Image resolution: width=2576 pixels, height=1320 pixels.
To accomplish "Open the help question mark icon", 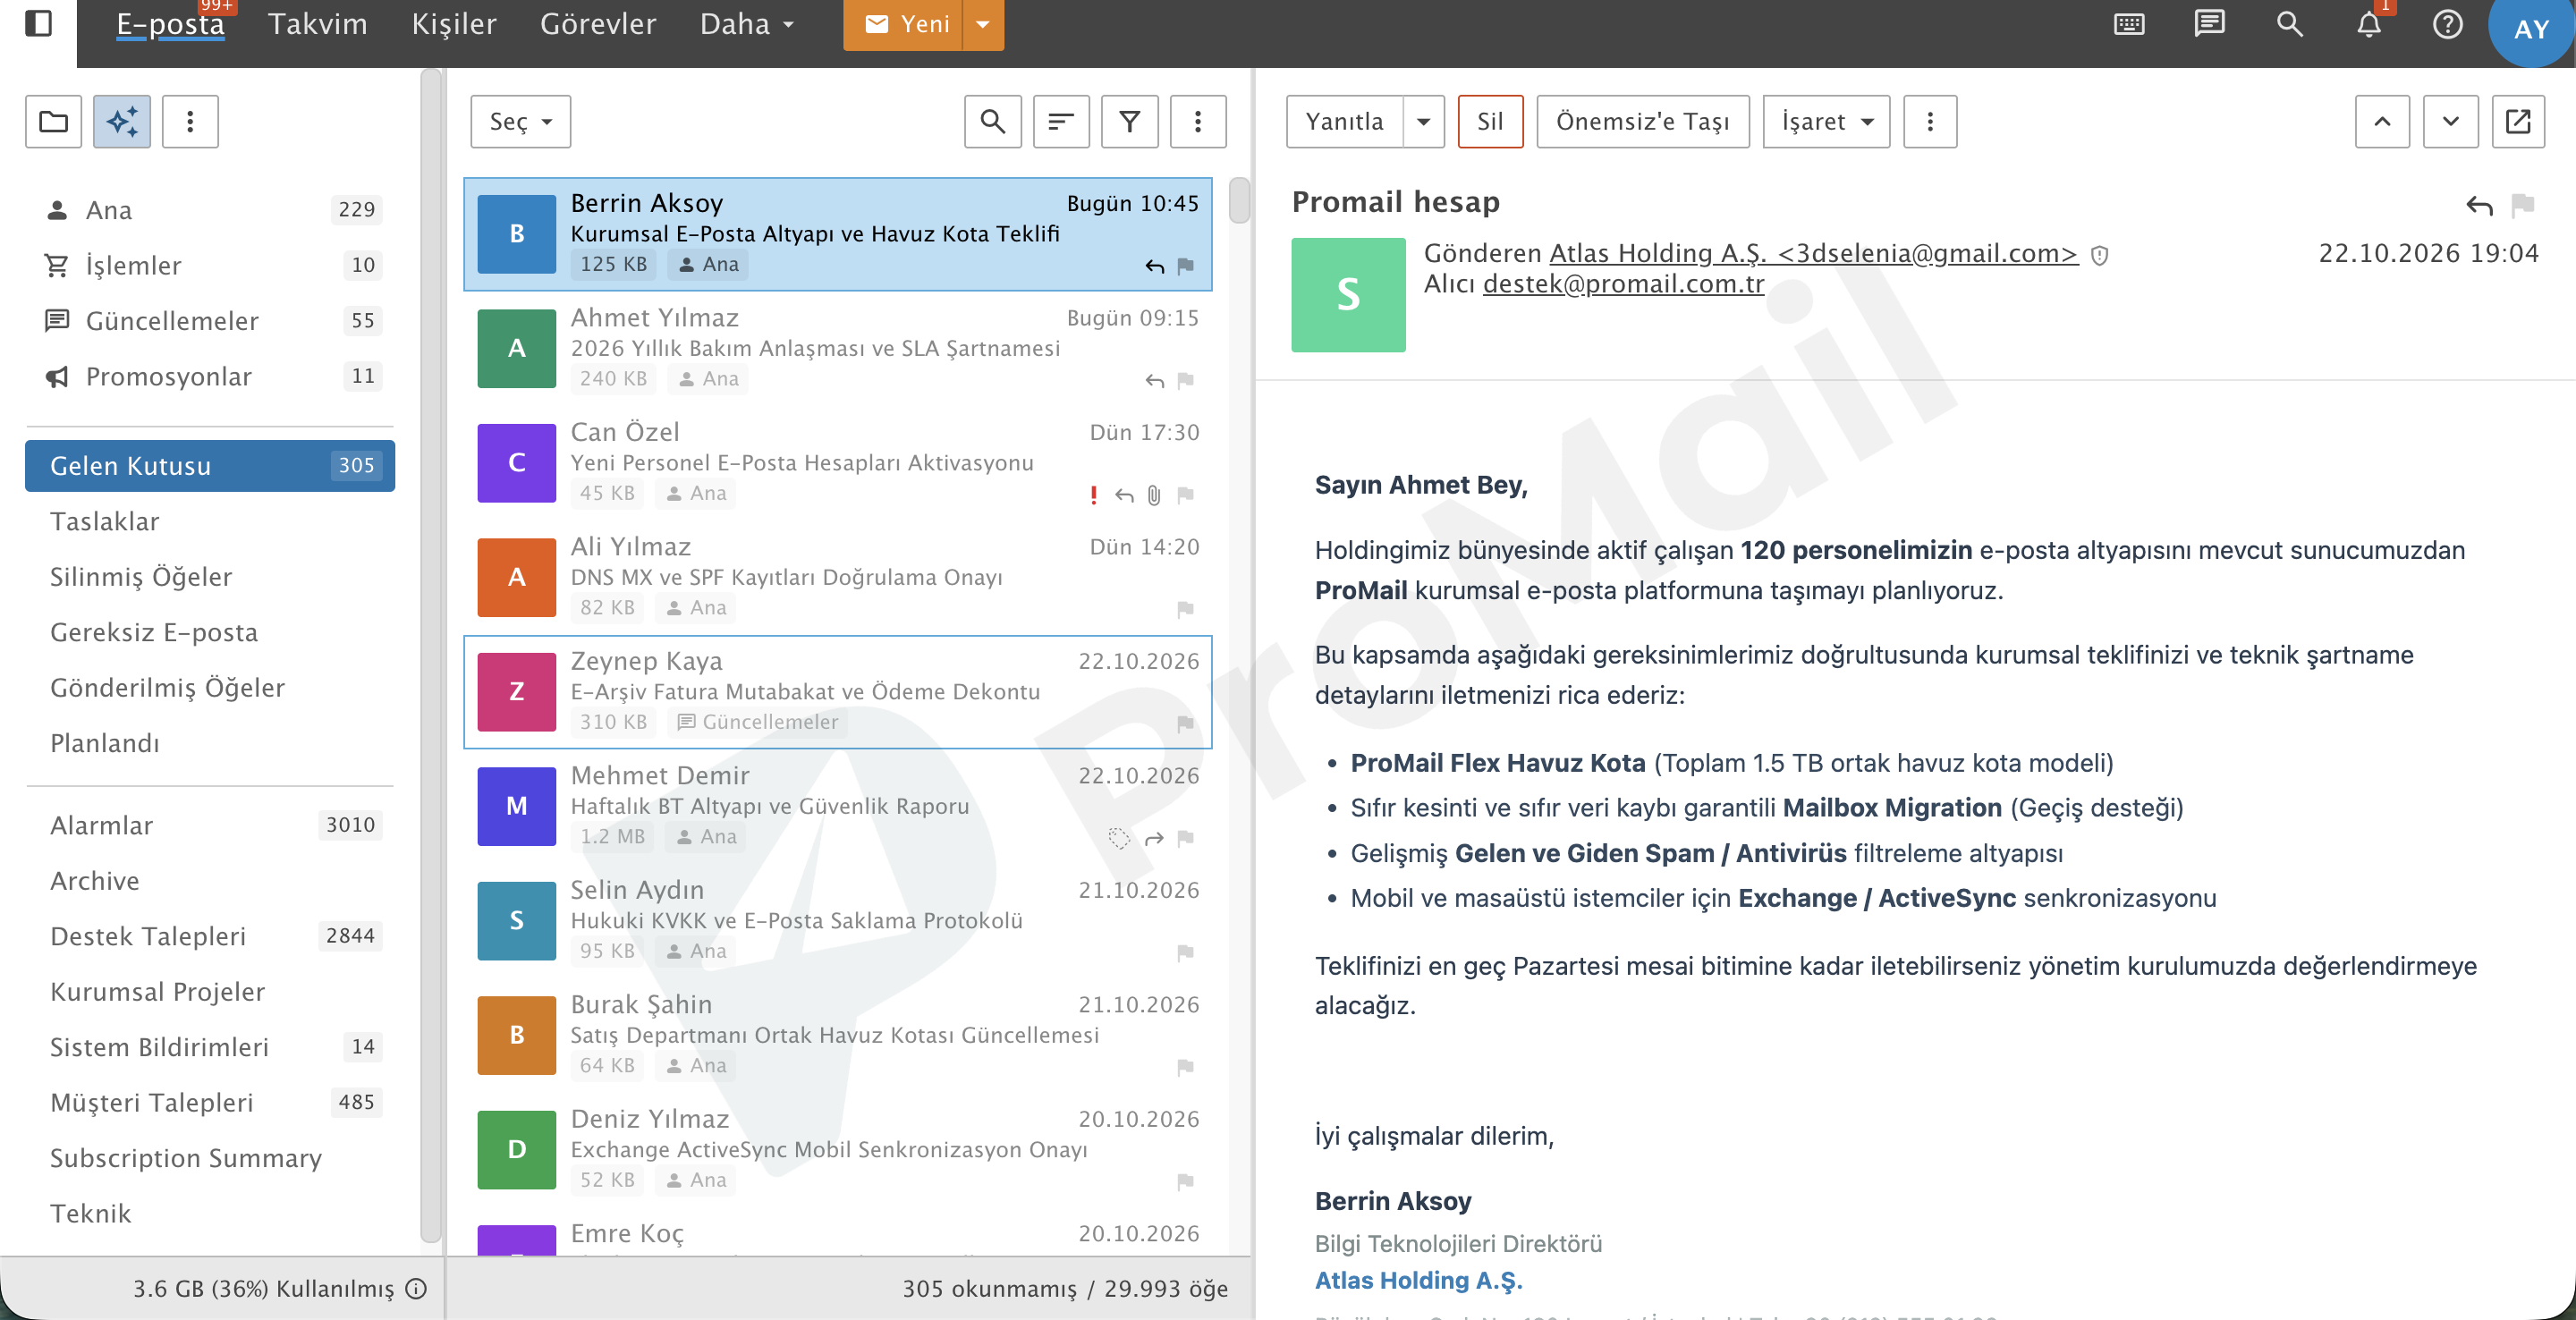I will point(2448,23).
